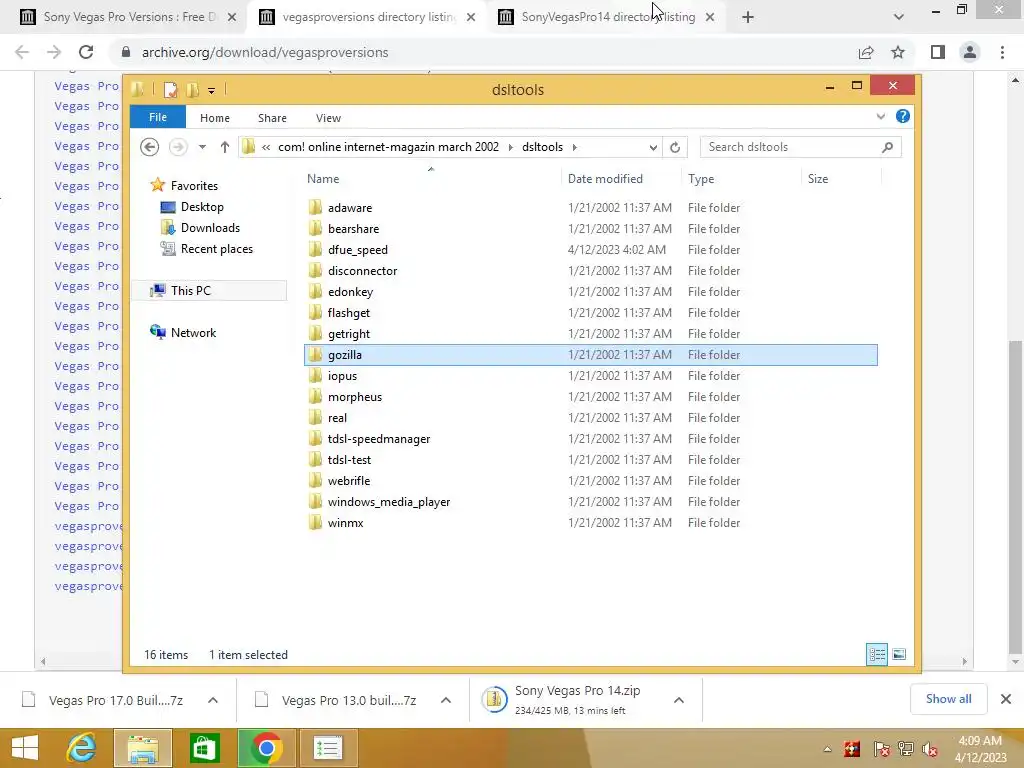Click Show all downloads button
The image size is (1024, 768).
[948, 699]
